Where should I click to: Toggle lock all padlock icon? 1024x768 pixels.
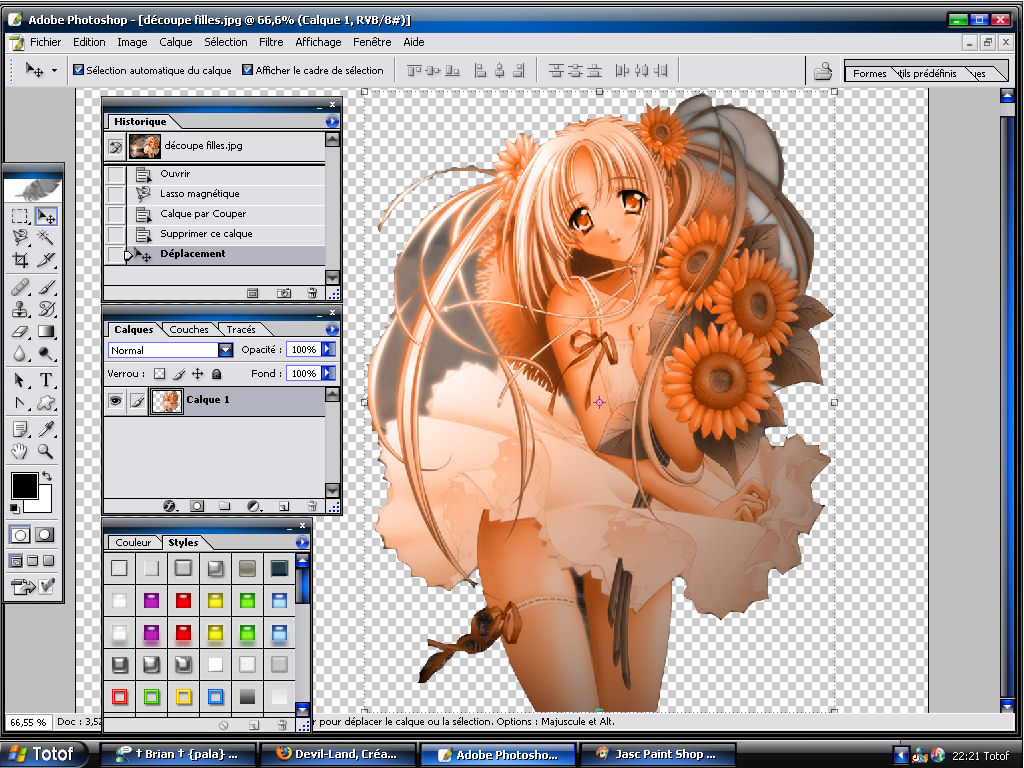tap(217, 374)
